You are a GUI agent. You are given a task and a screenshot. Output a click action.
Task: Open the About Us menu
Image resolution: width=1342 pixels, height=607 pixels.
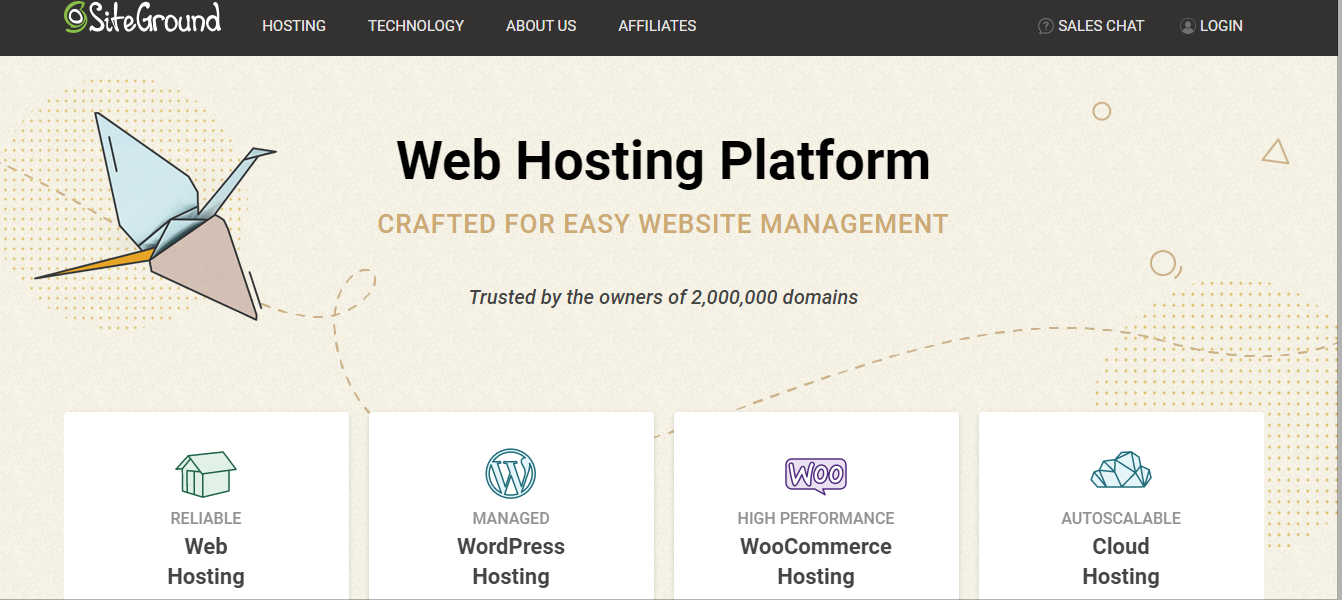pos(541,26)
